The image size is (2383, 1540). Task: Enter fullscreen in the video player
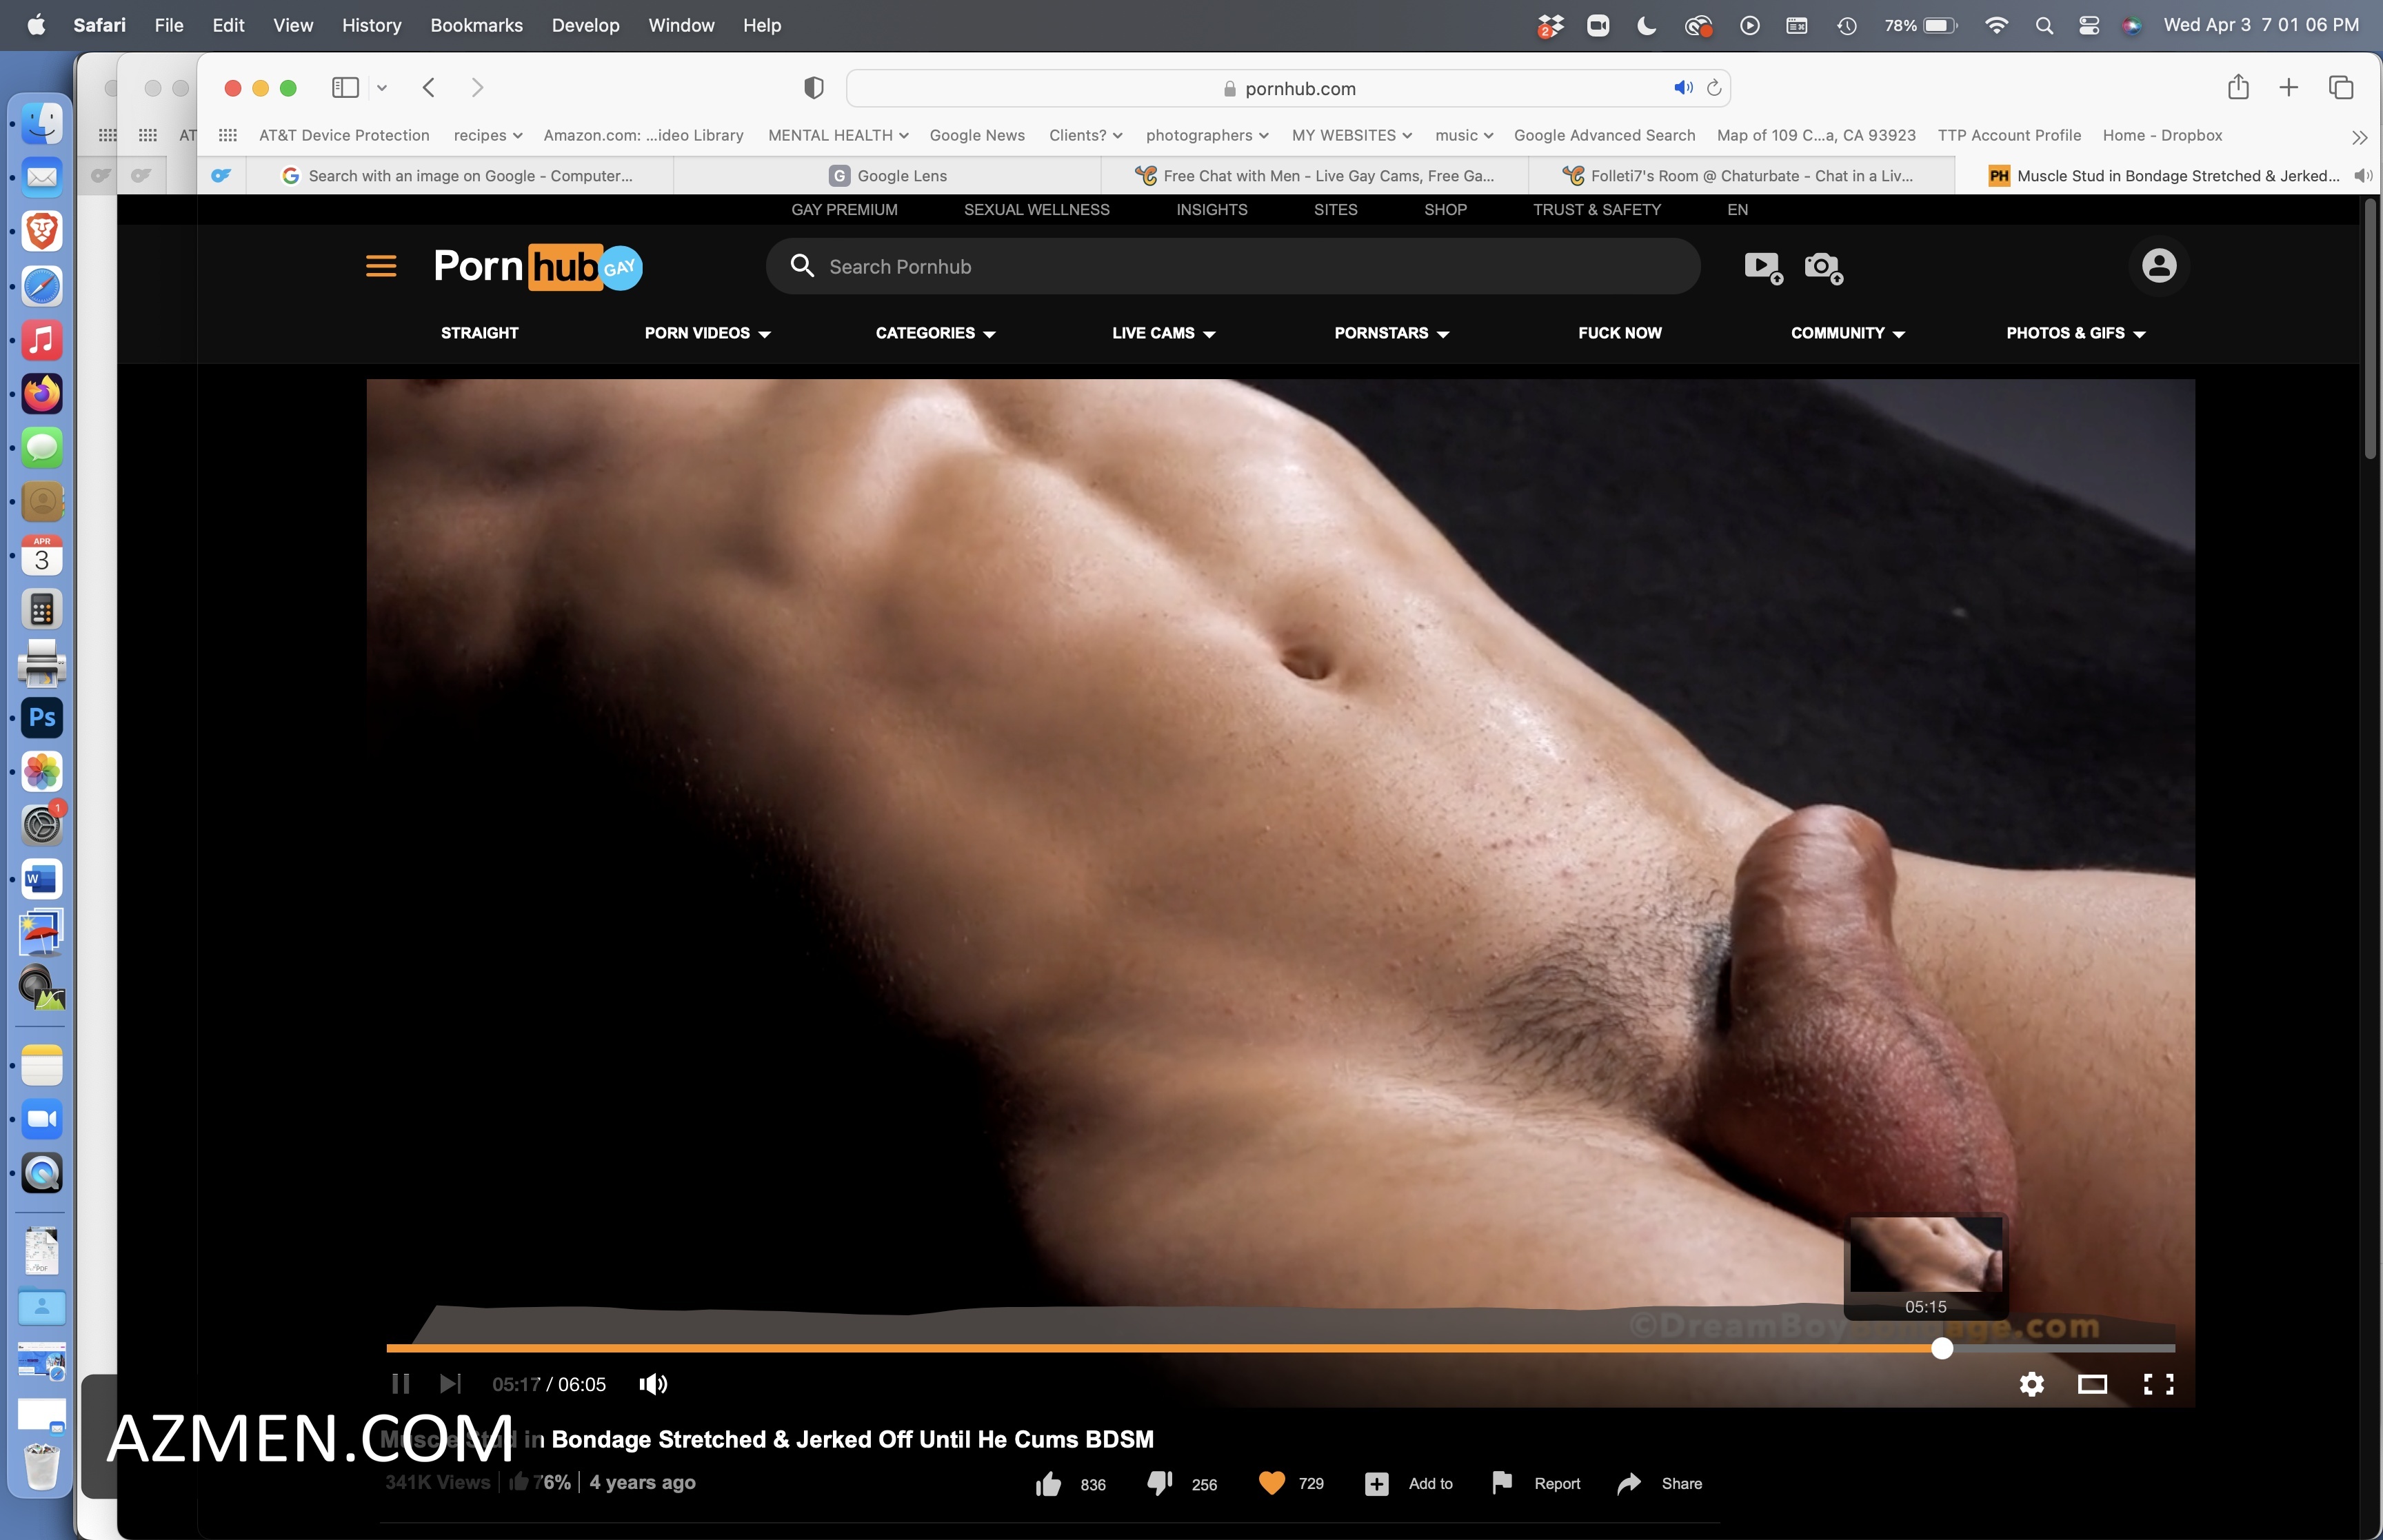[2158, 1384]
